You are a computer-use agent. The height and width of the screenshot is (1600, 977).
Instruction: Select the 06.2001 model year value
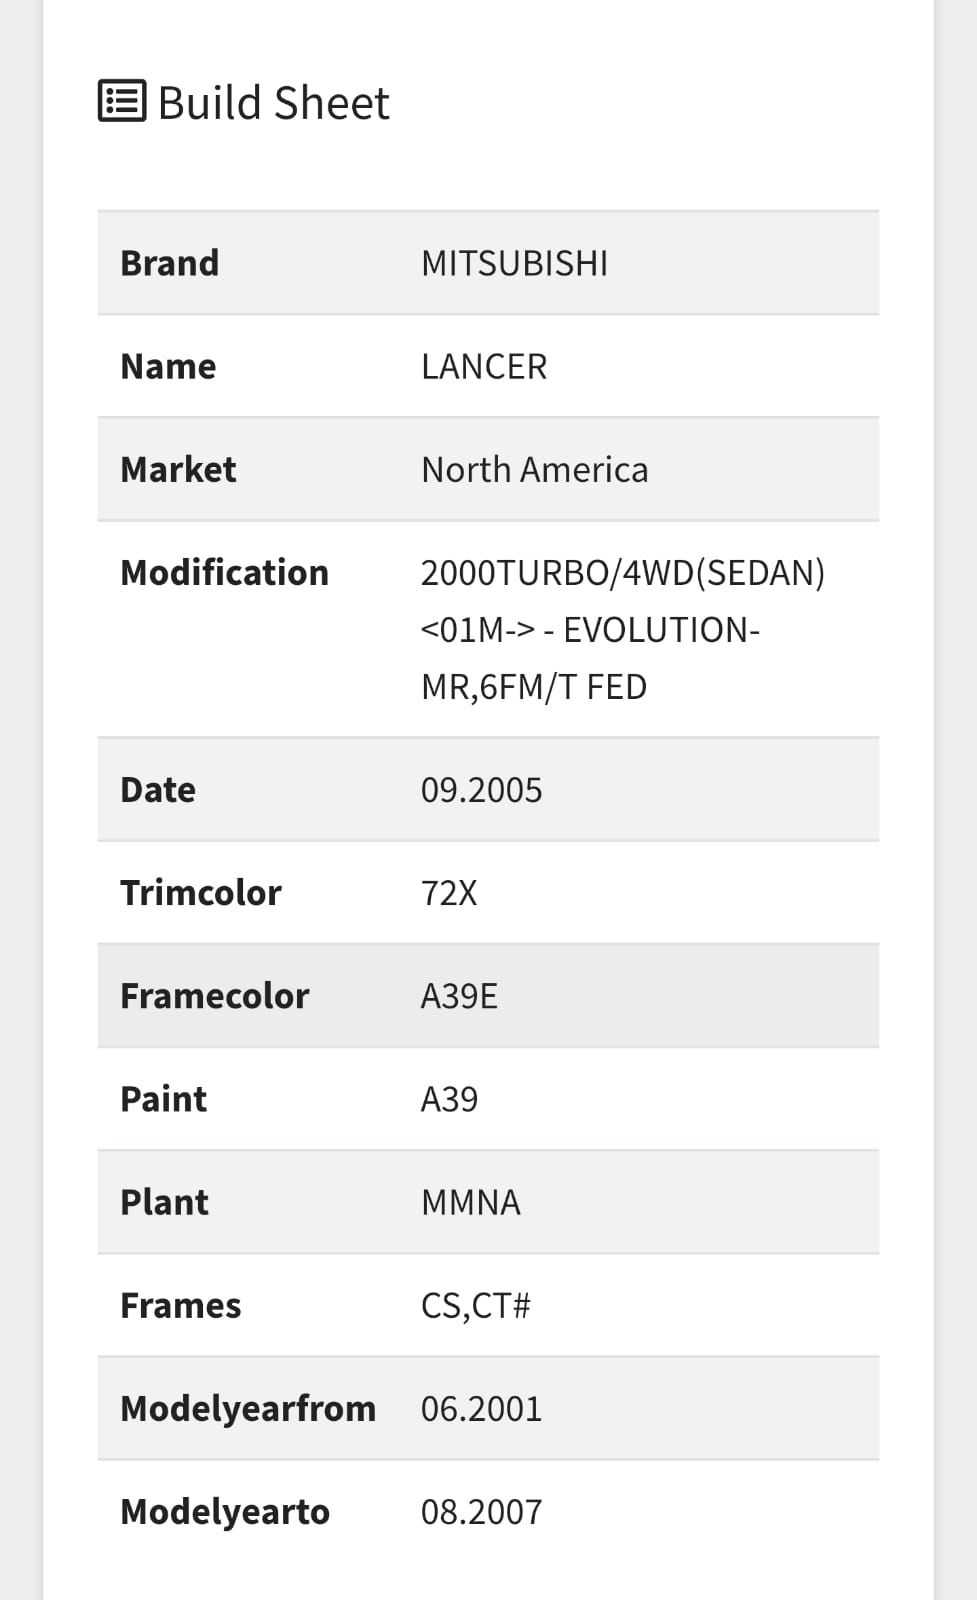point(481,1408)
